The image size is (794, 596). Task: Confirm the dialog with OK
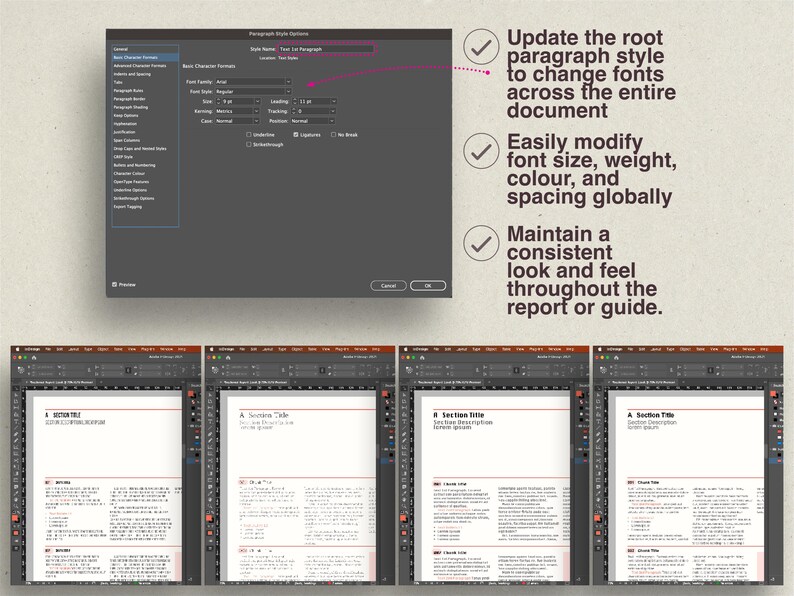(428, 286)
